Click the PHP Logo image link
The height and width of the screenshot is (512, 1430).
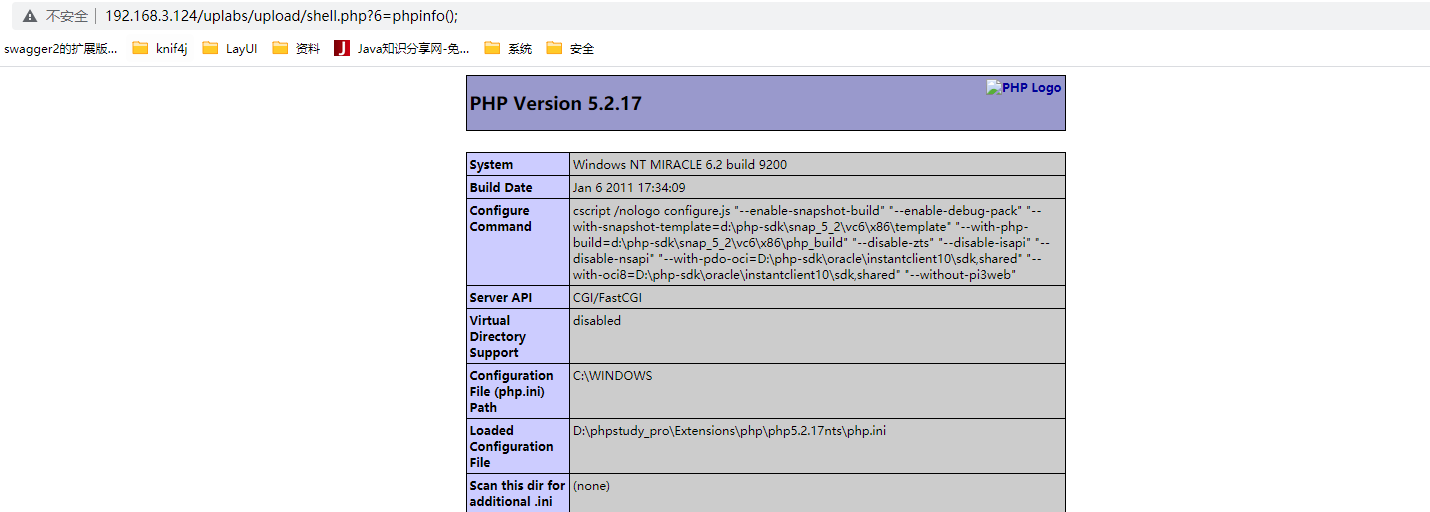pyautogui.click(x=1024, y=87)
